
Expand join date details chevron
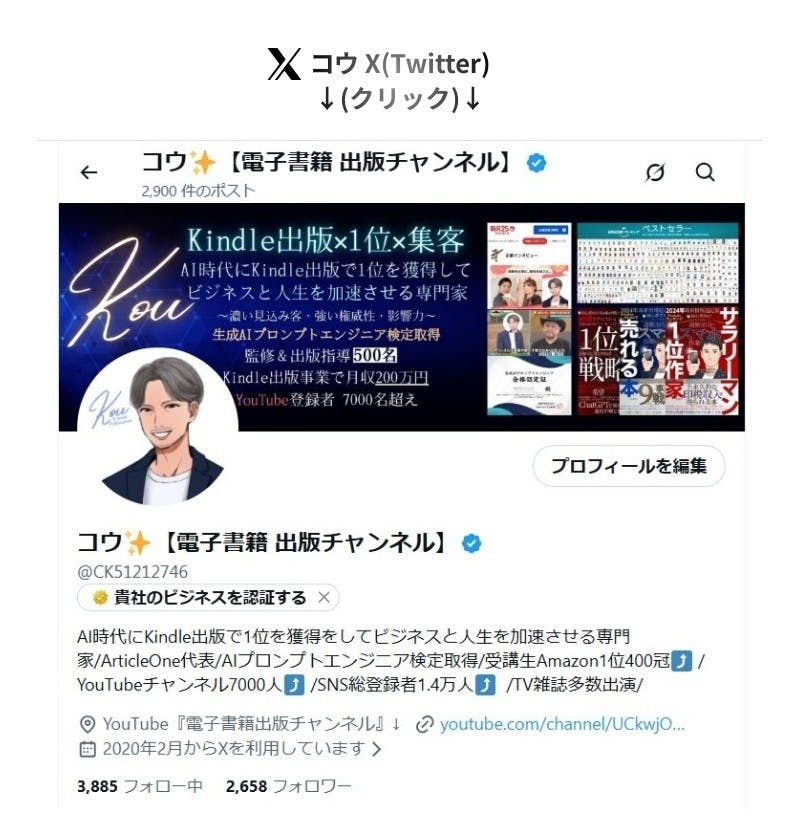click(x=377, y=749)
